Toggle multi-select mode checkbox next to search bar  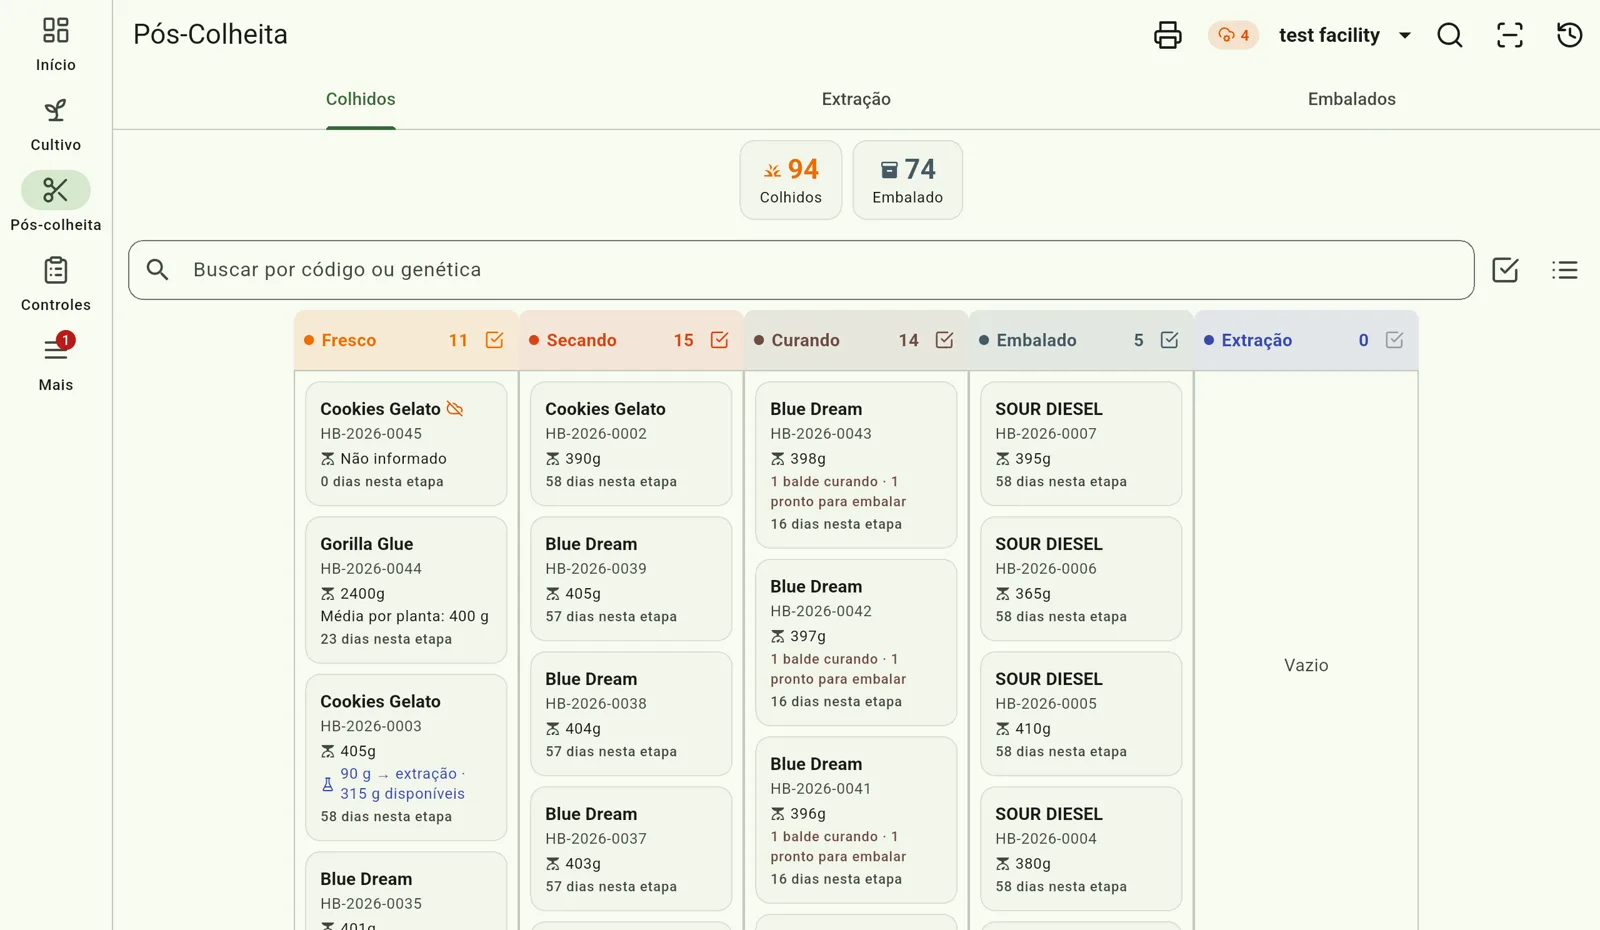pos(1505,270)
